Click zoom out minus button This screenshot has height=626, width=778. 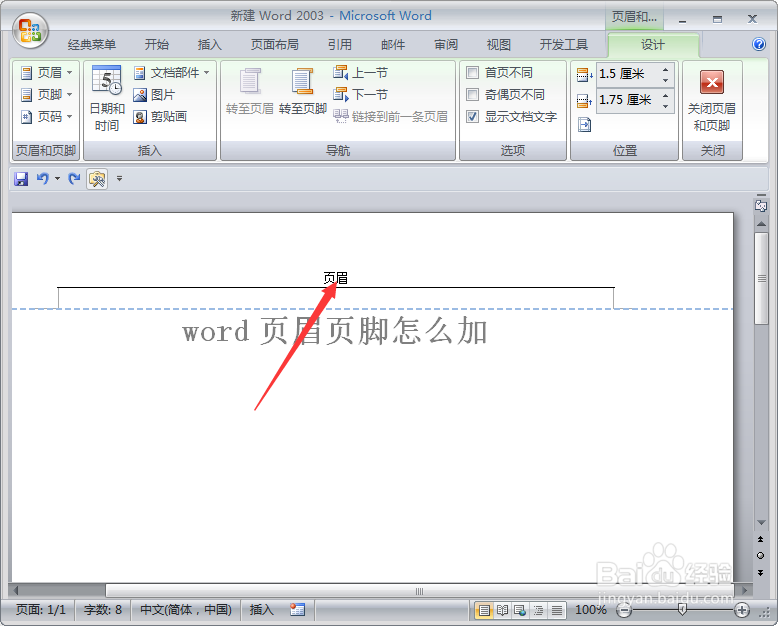coord(624,610)
